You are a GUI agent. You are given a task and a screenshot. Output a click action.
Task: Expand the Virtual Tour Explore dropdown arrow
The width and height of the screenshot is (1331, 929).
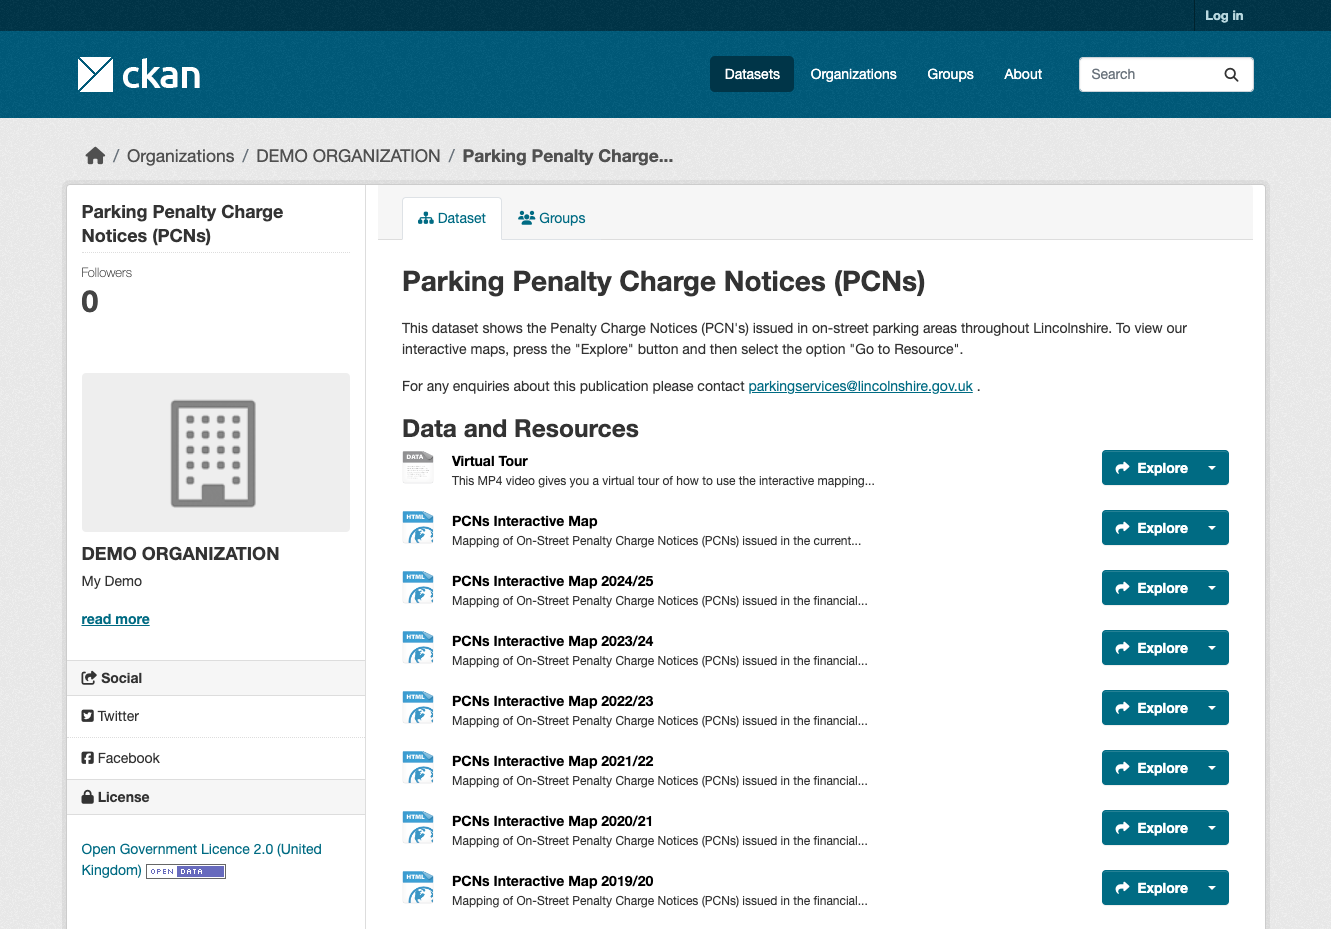pos(1212,468)
